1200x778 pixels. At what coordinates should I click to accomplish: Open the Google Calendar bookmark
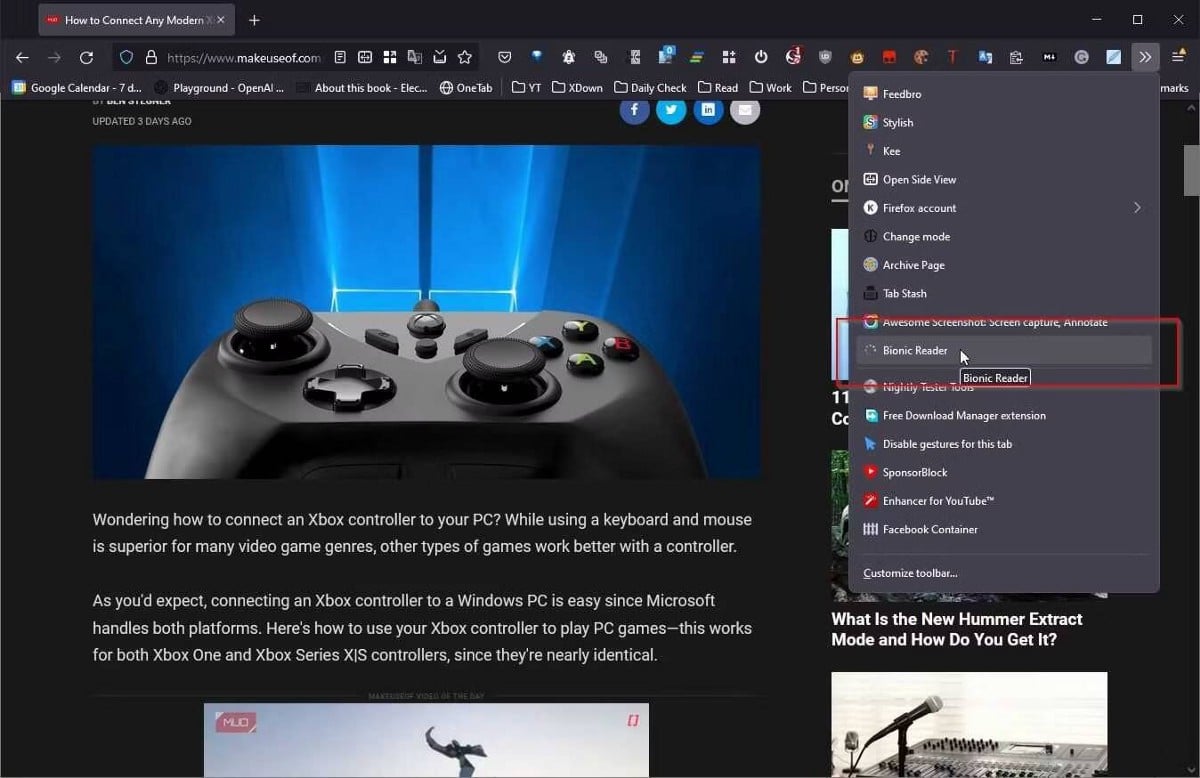75,88
